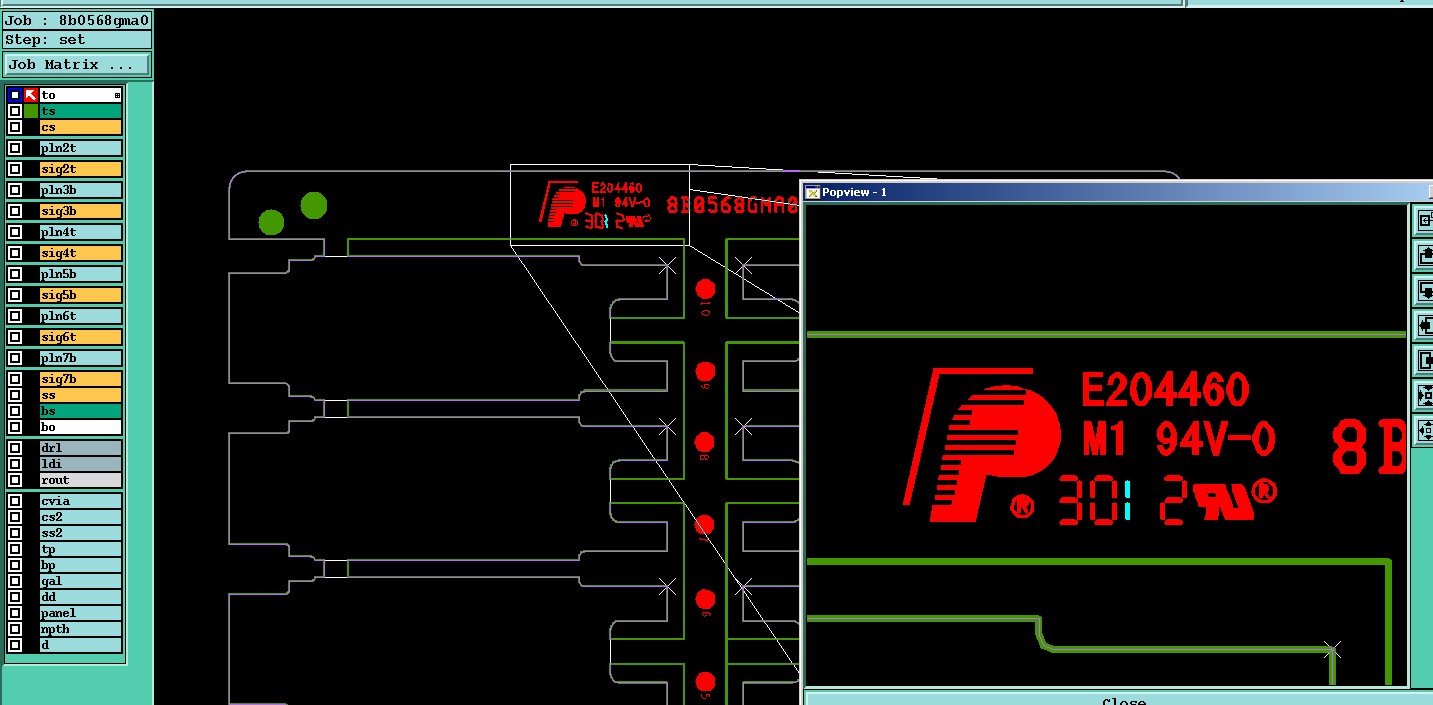Click the green color swatch of layer ts
The height and width of the screenshot is (705, 1433).
tap(31, 111)
